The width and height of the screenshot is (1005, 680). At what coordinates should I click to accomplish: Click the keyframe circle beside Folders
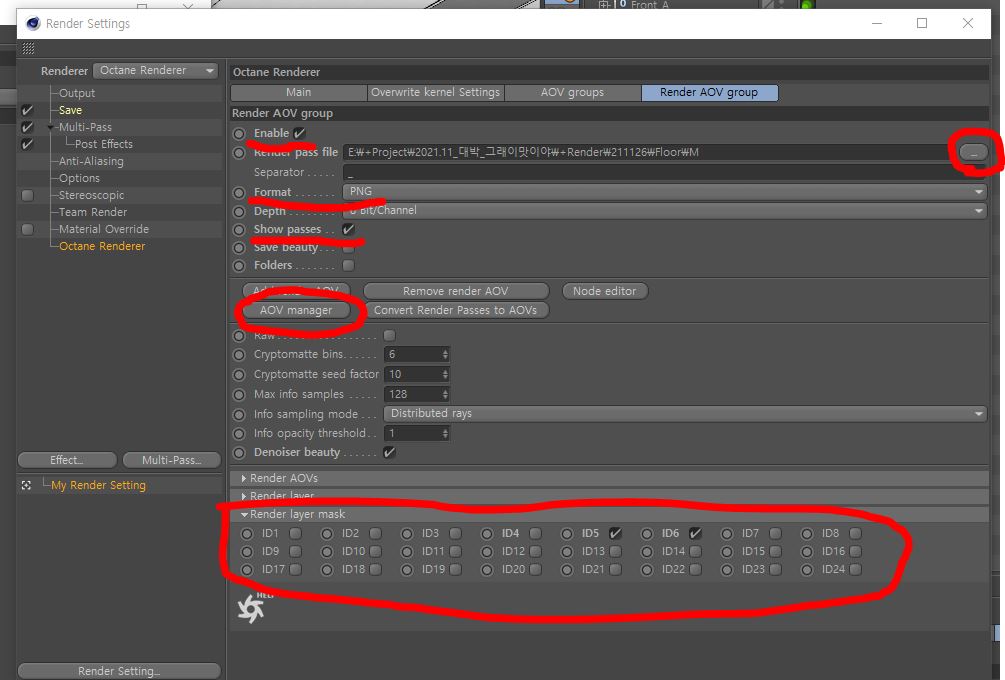tap(239, 265)
